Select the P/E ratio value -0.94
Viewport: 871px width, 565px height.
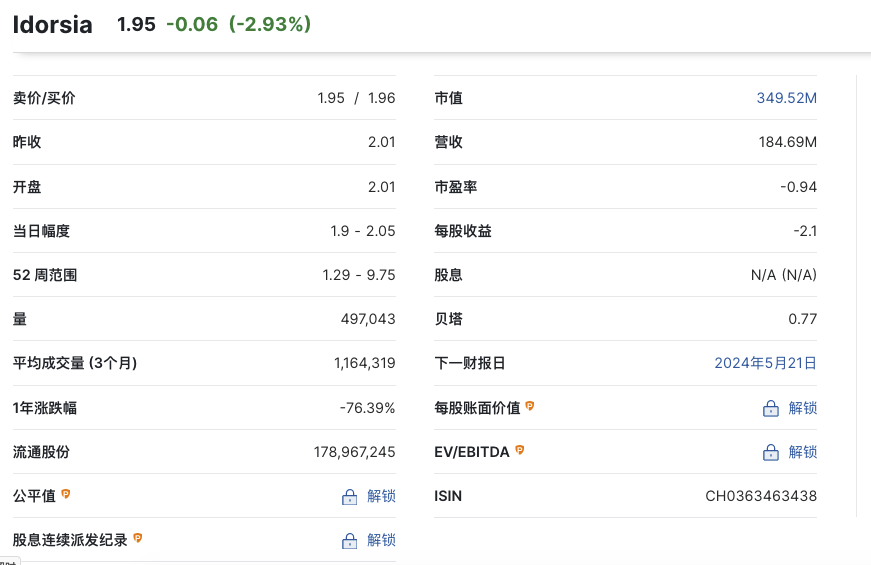[798, 187]
